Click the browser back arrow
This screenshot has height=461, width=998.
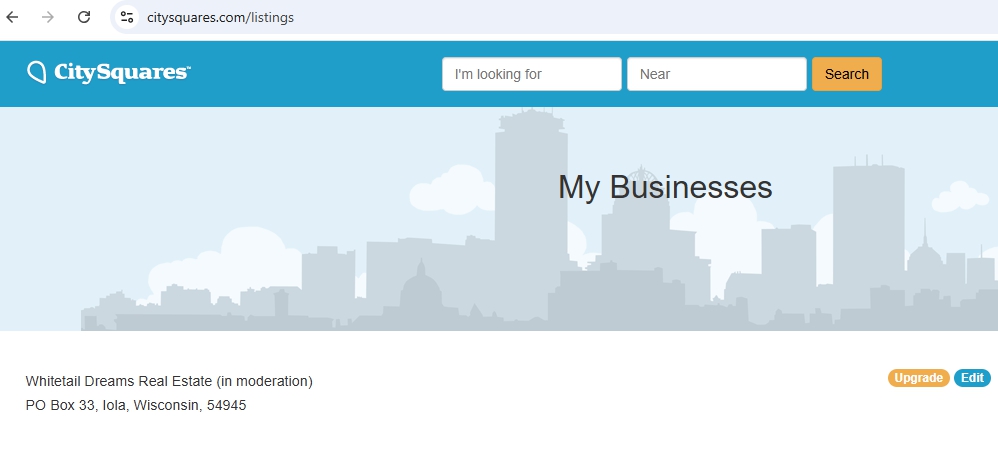pyautogui.click(x=13, y=17)
